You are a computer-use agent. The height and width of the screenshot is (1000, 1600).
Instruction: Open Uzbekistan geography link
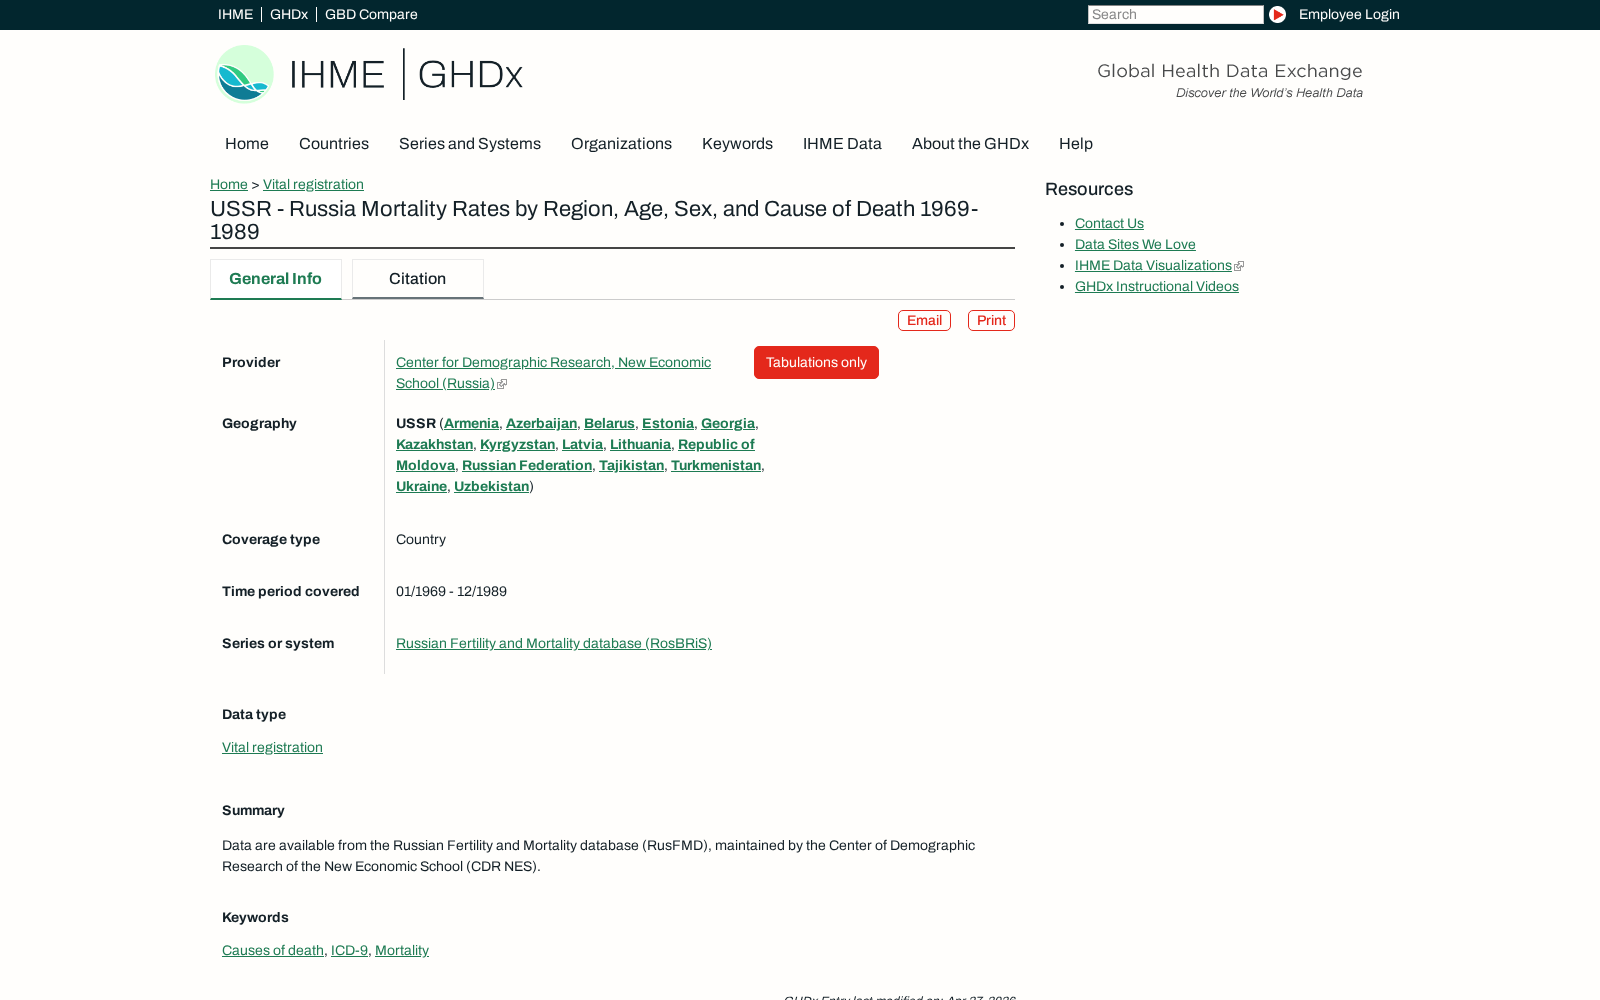coord(491,486)
